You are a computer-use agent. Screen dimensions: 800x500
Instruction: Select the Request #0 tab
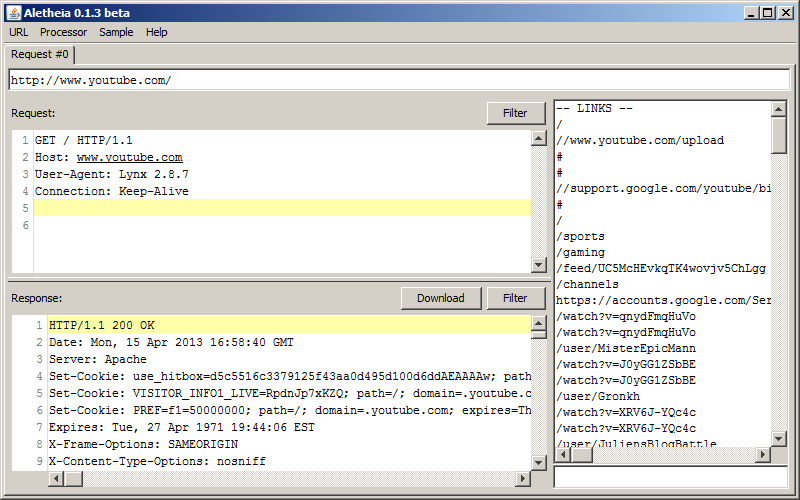40,54
